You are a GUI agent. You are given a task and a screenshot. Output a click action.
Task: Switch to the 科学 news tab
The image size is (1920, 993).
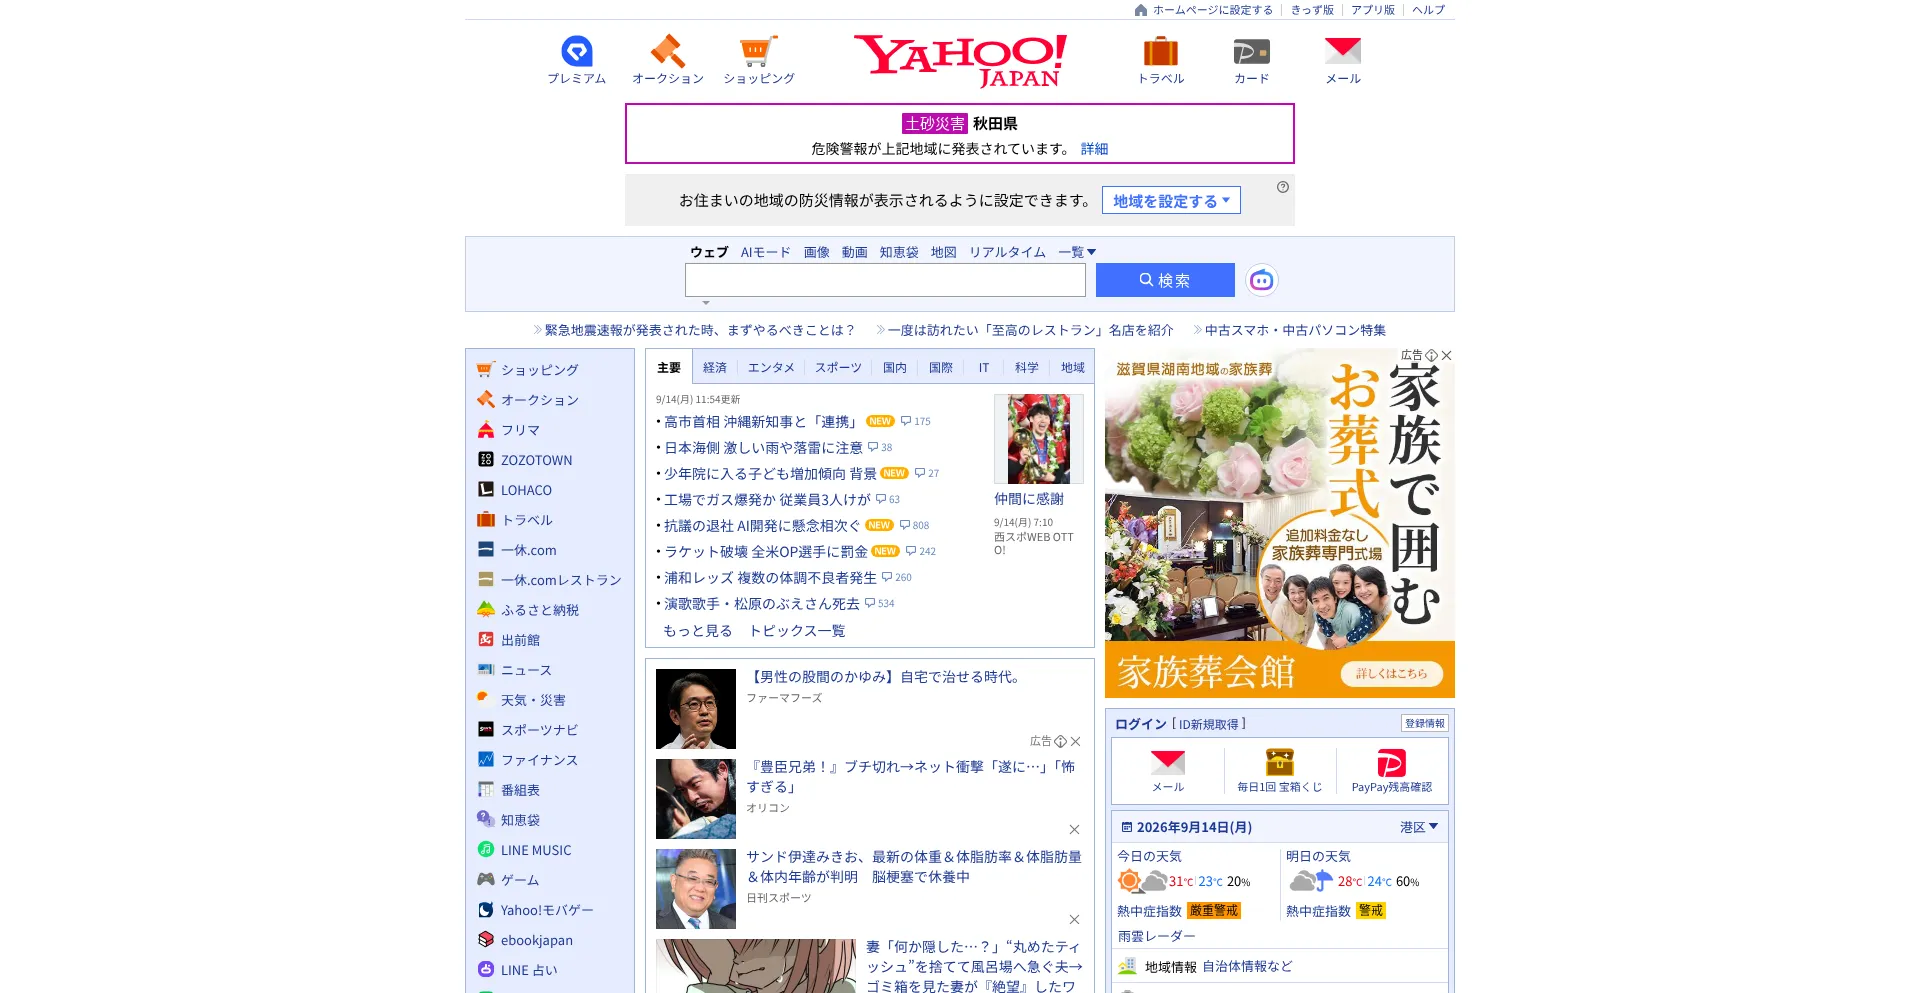pyautogui.click(x=1027, y=367)
